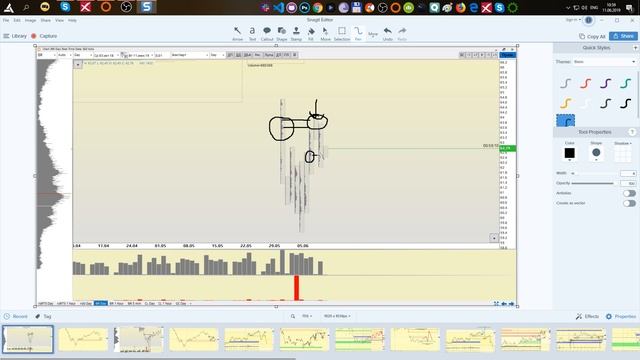Screen dimensions: 640x360
Task: Choose the gray pen quick style
Action: pos(565,83)
